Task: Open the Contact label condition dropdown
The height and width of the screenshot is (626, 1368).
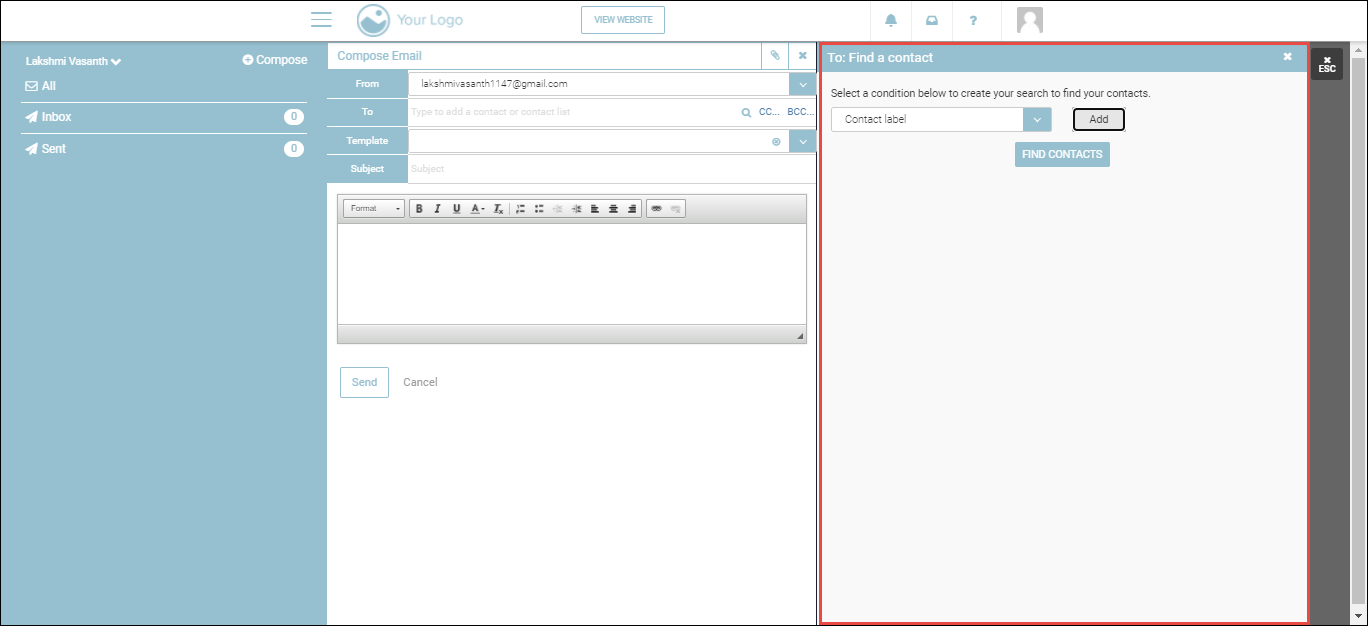Action: pyautogui.click(x=1037, y=120)
